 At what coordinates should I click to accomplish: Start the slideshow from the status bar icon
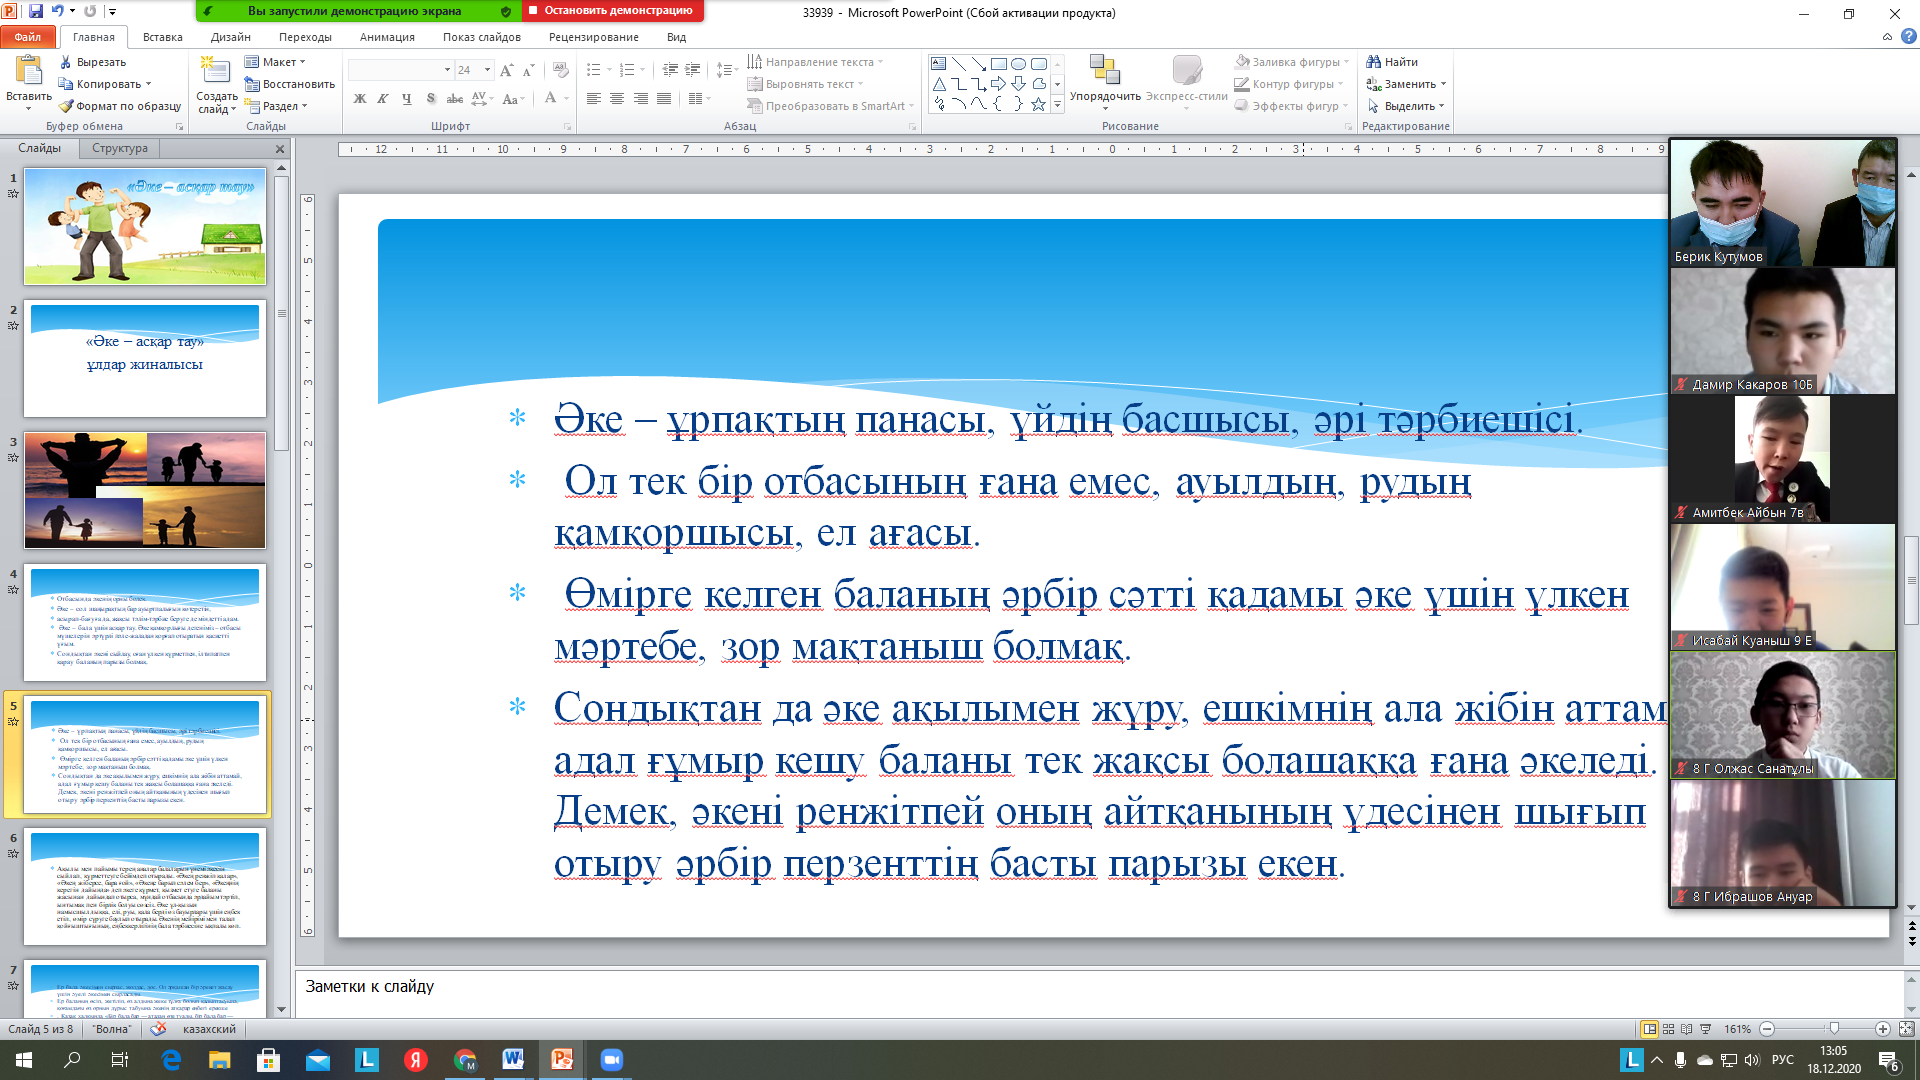tap(1706, 1029)
